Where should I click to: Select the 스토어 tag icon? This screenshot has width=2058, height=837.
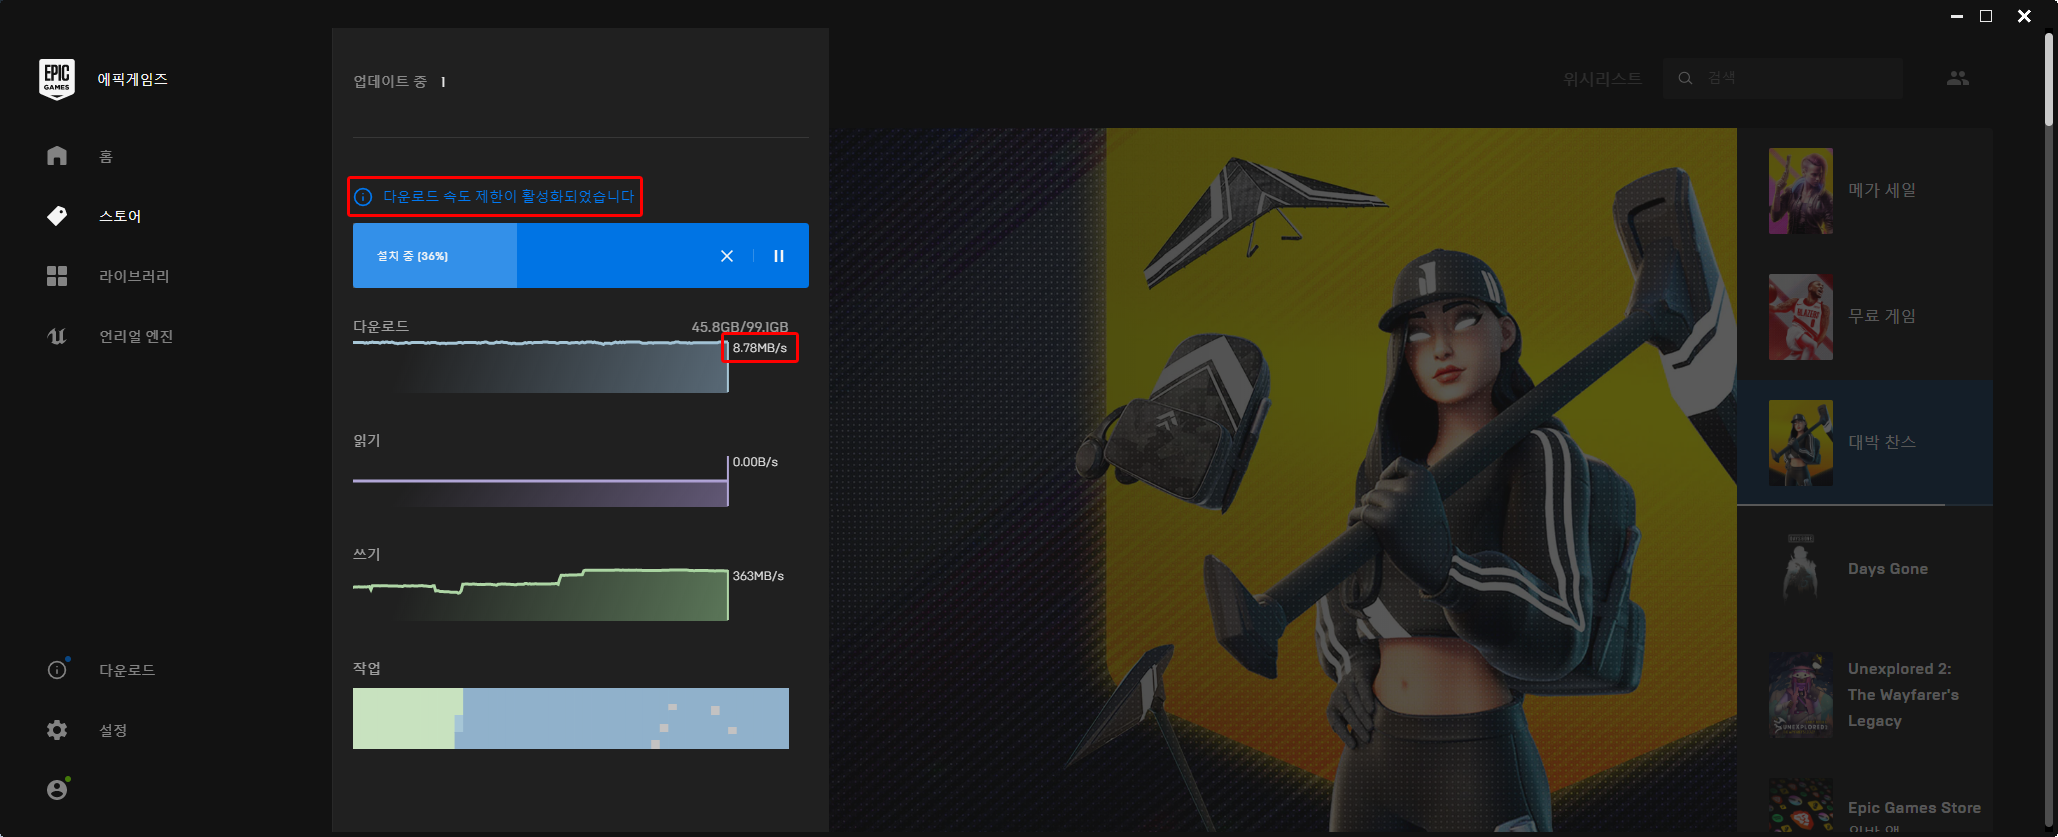(x=57, y=216)
